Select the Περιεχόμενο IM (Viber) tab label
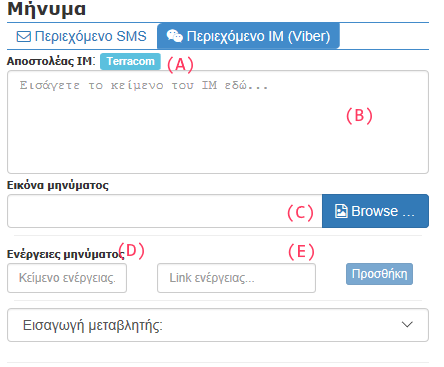The width and height of the screenshot is (444, 367). pos(258,36)
